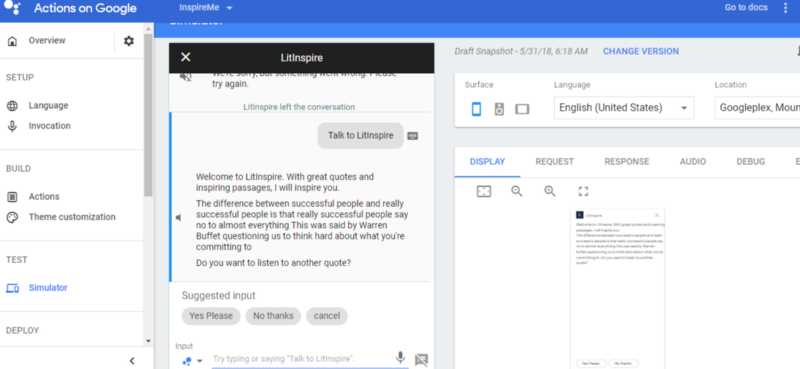
Task: Click the palette icon beside Theme customization
Action: (x=12, y=217)
